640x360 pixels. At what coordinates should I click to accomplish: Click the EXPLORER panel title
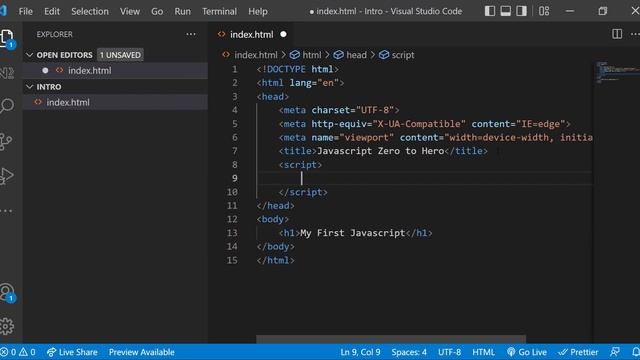tap(54, 34)
